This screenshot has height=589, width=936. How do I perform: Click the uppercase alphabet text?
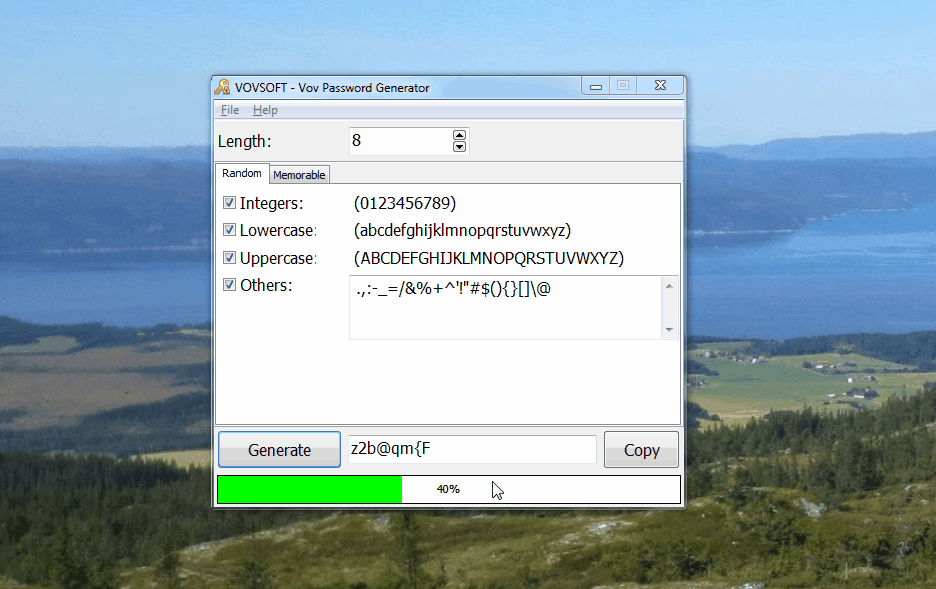489,258
